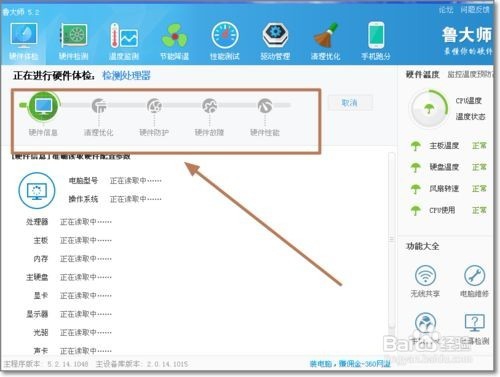This screenshot has height=377, width=500.
Task: Select the 硬件防护 step icon
Action: click(154, 105)
